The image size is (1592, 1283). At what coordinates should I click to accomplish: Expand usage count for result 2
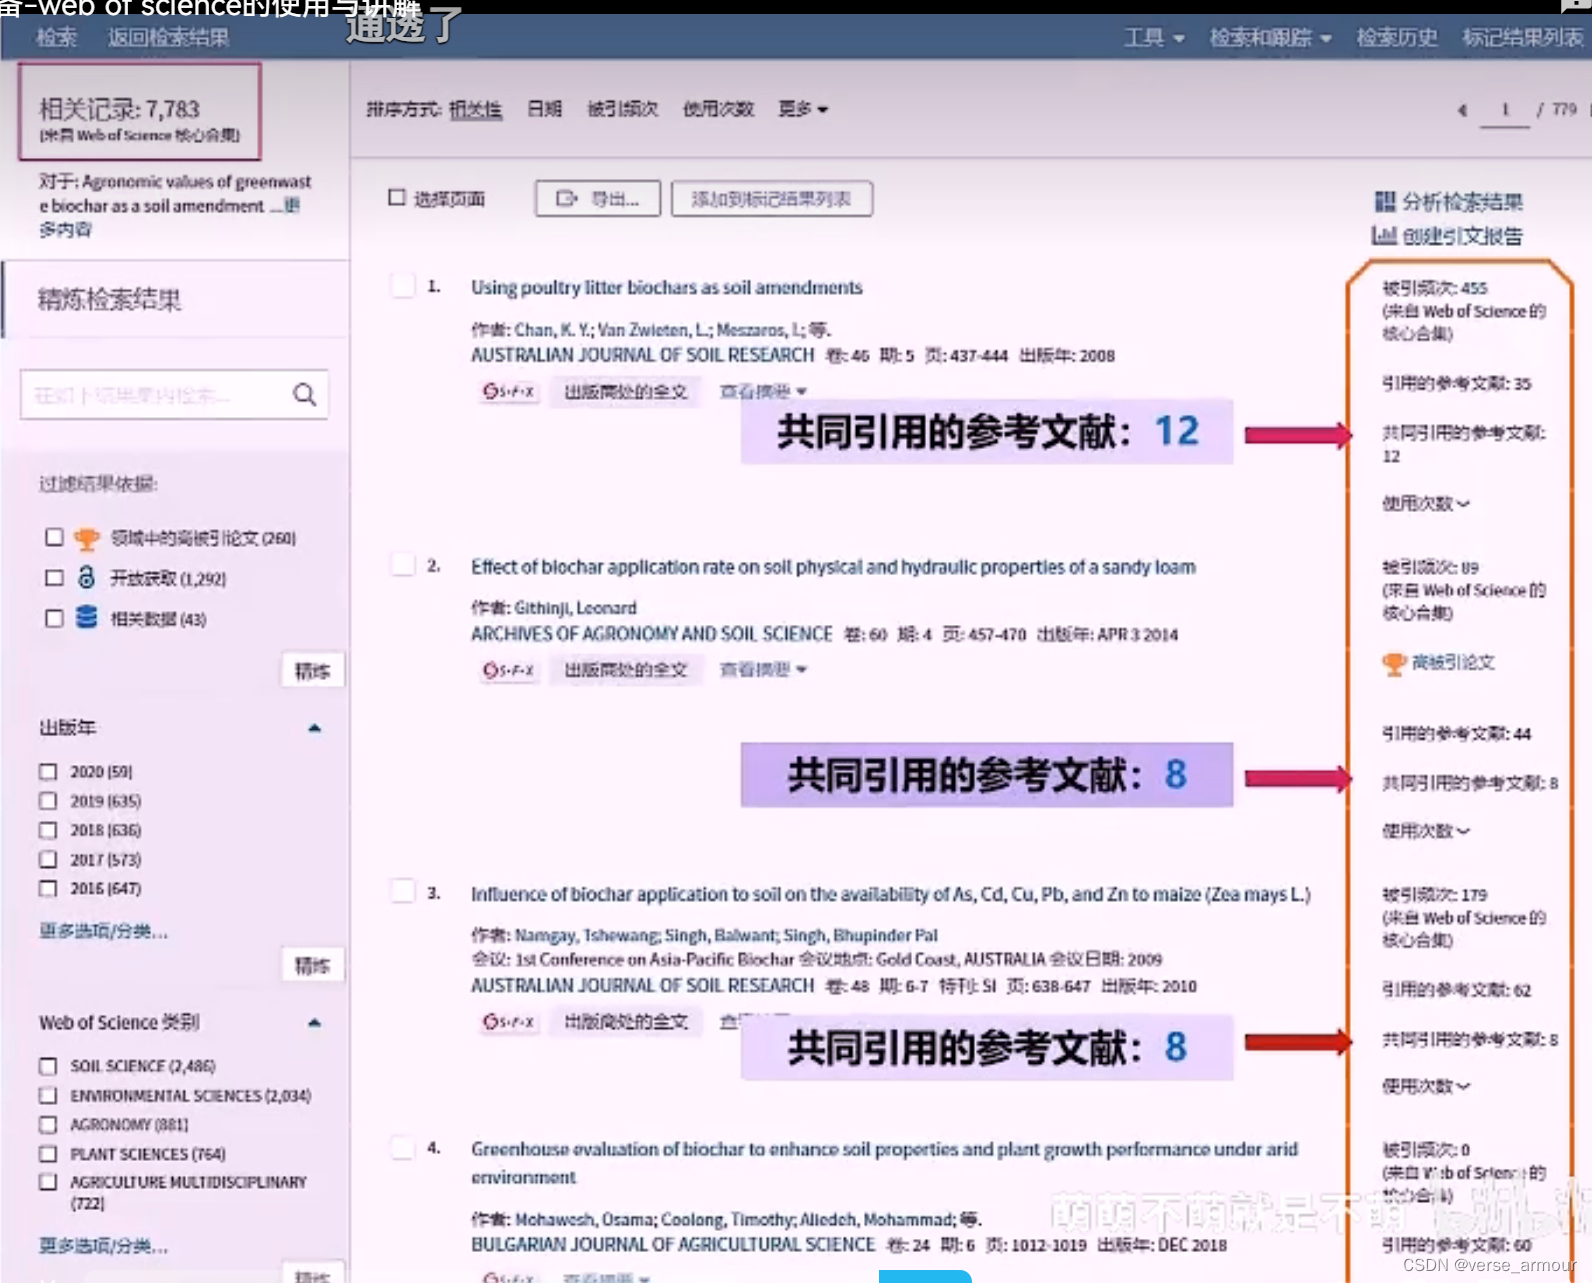[1426, 831]
